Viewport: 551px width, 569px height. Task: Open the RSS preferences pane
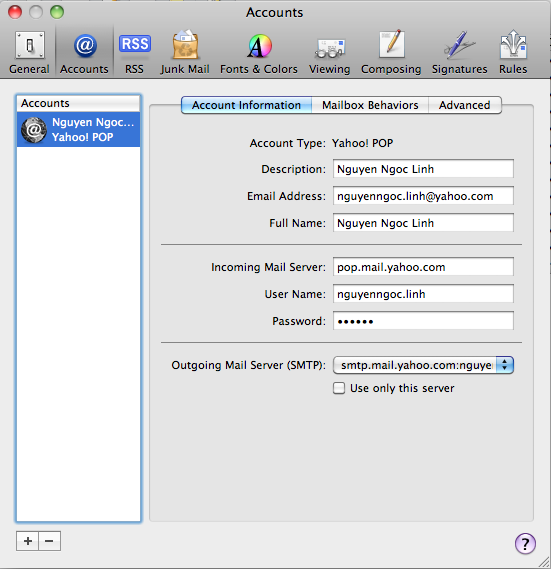point(135,53)
